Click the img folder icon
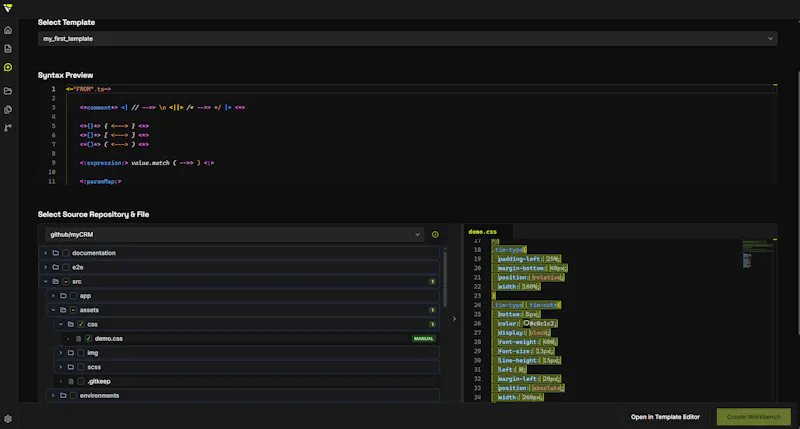The height and width of the screenshot is (429, 800). tap(71, 353)
